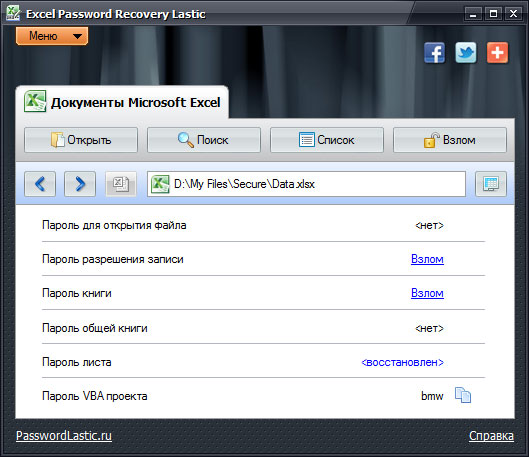This screenshot has width=529, height=457.
Task: Click Взлом link for Пароль разрешения записи
Action: pos(427,259)
